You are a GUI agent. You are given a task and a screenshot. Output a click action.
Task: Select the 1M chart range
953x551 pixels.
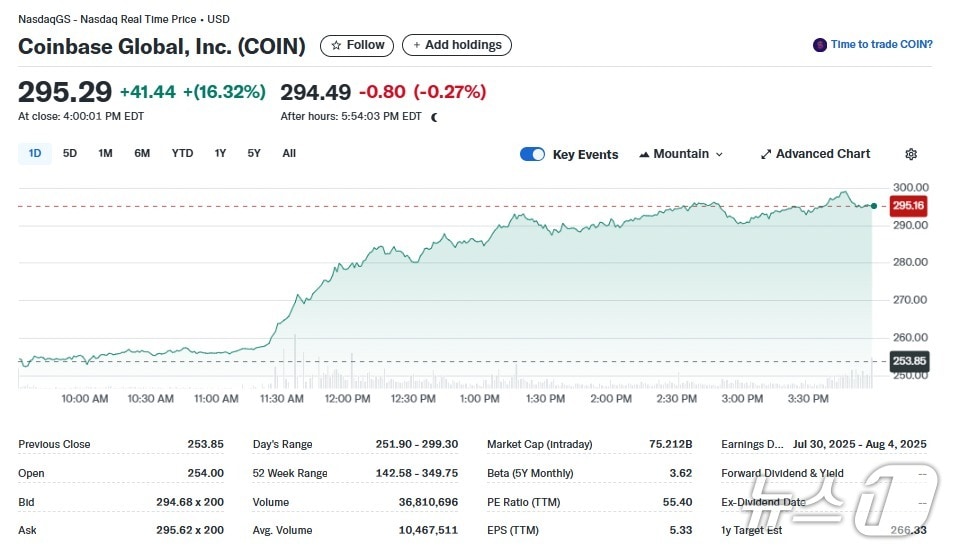tap(105, 154)
